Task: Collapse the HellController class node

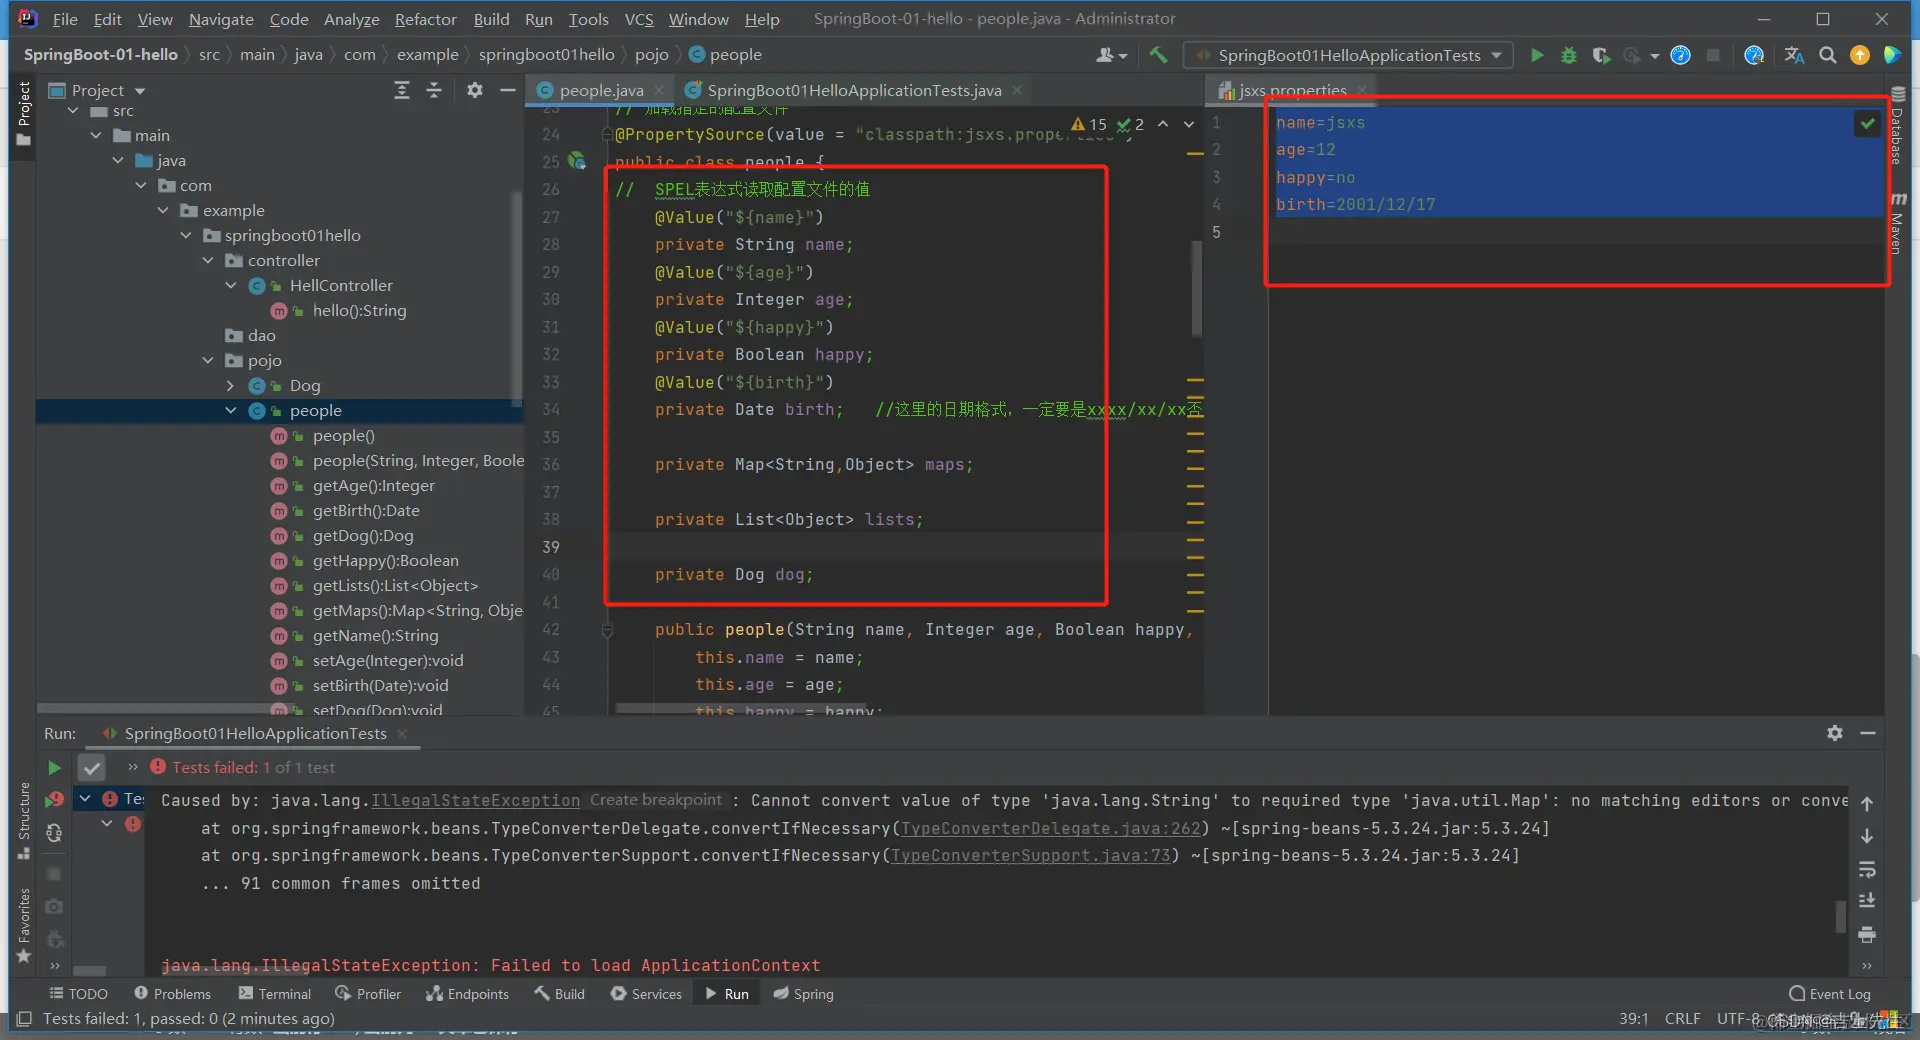Action: 231,286
